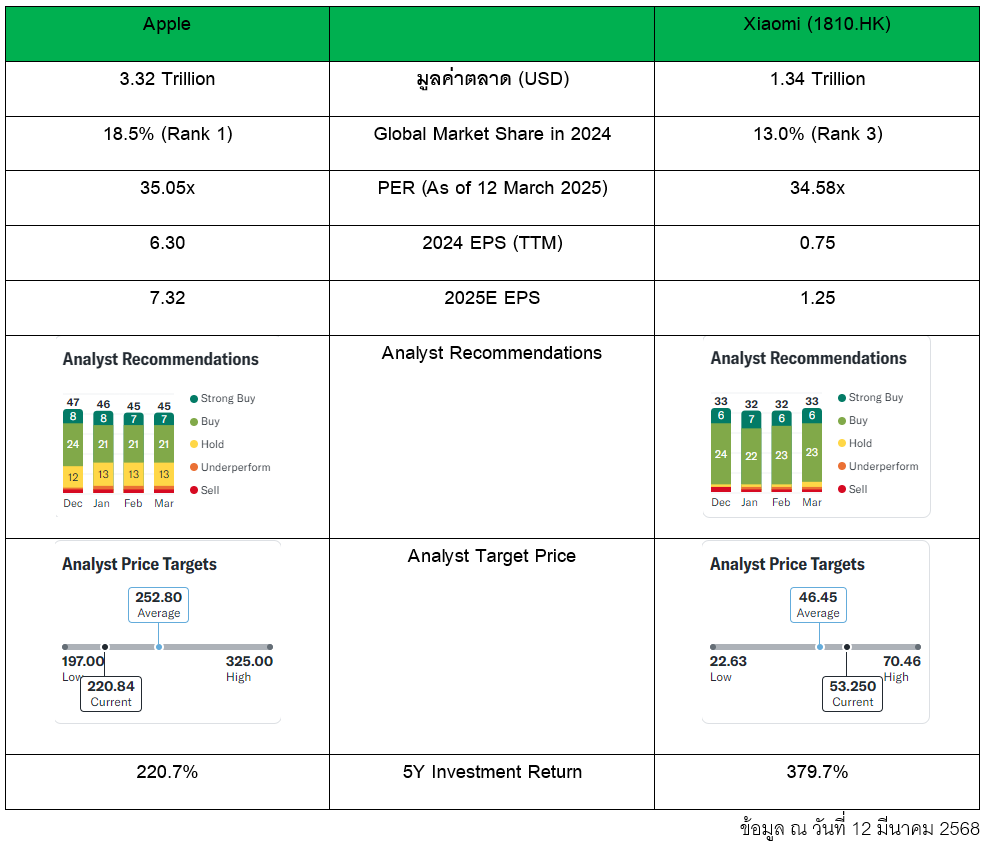Screen dimensions: 984x841
Task: Click Apple's 220.84 Current price box
Action: pos(111,694)
